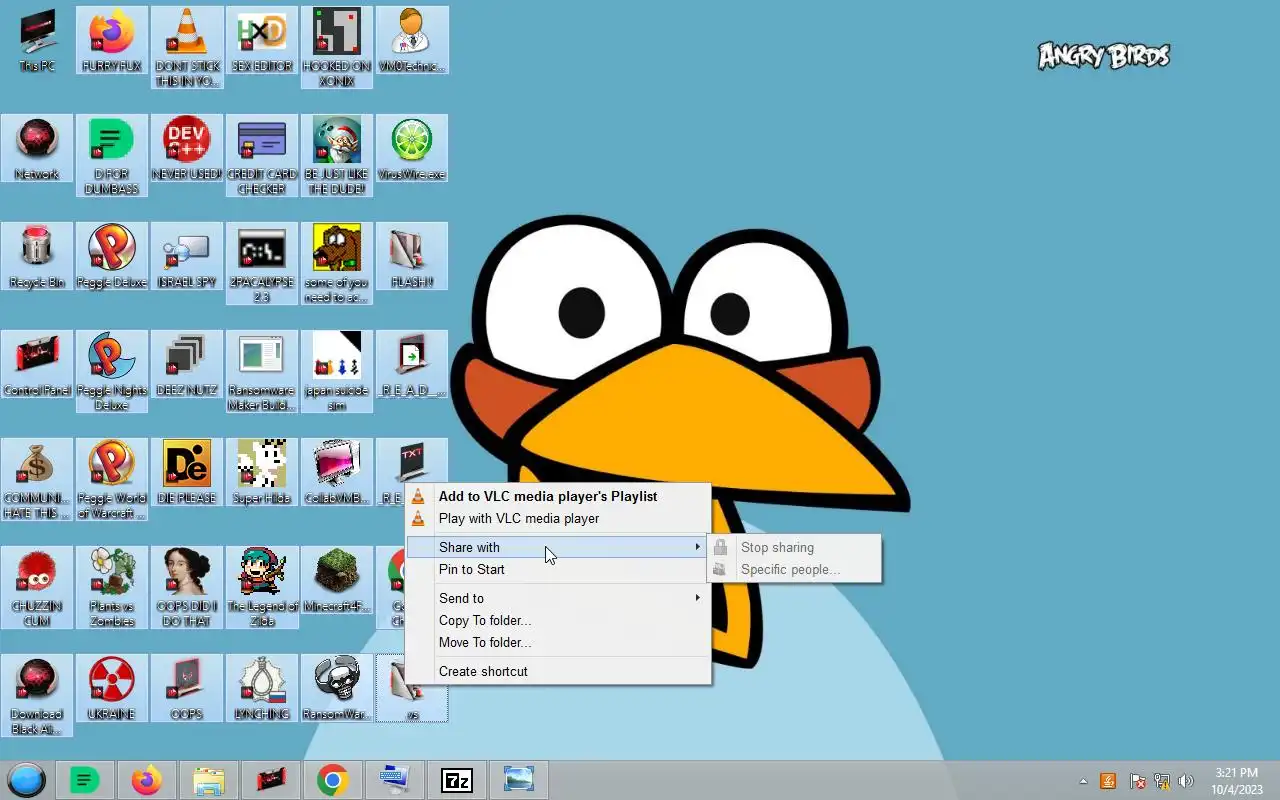
Task: Expand the Share with submenu arrow
Action: (698, 547)
